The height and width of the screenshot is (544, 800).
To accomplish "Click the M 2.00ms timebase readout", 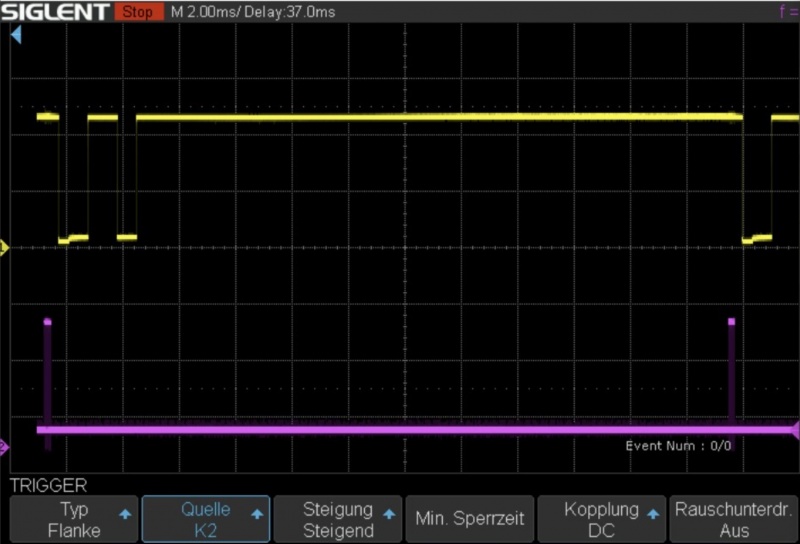I will pos(204,12).
